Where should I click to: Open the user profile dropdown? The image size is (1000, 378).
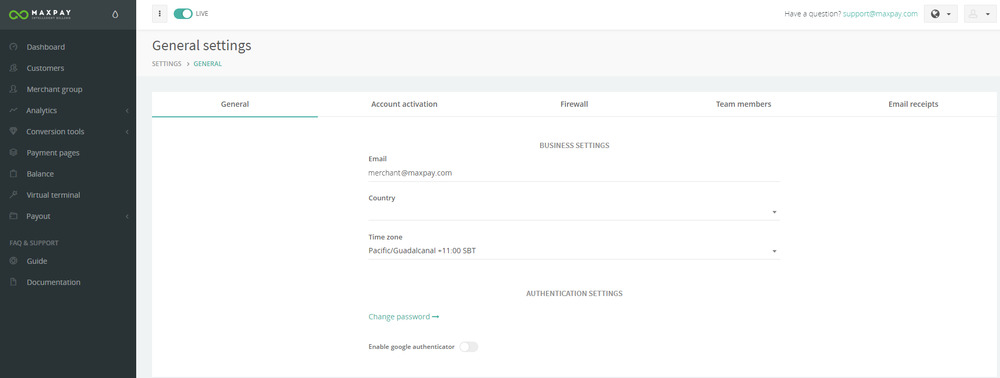tap(980, 13)
